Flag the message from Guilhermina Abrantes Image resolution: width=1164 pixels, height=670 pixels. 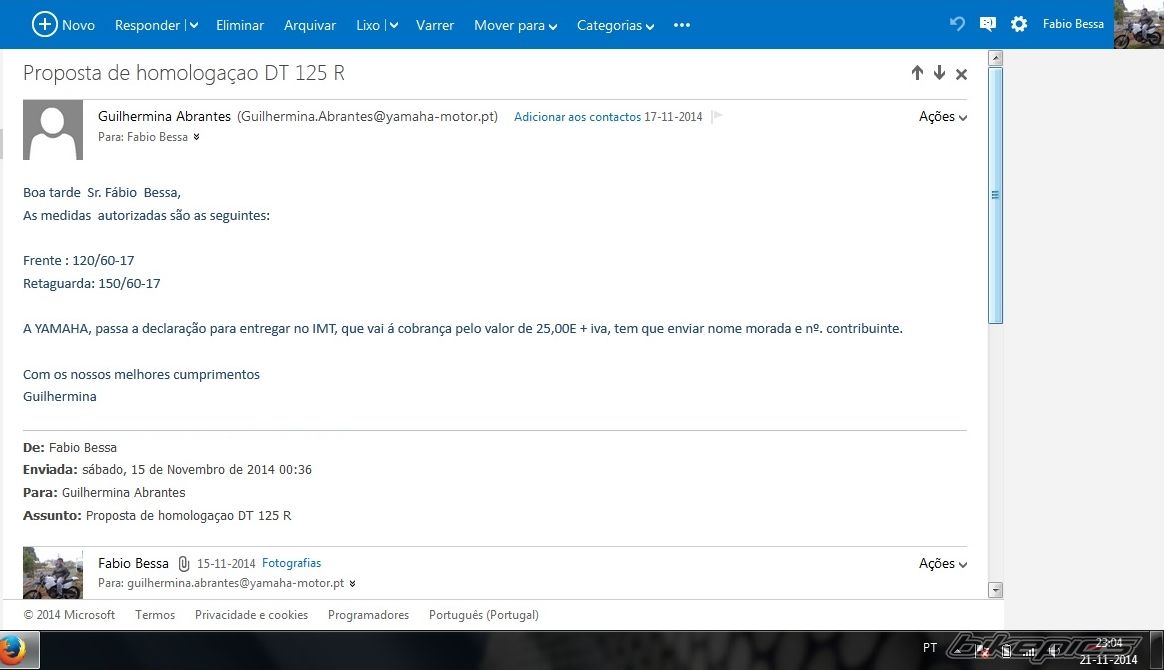[x=716, y=116]
